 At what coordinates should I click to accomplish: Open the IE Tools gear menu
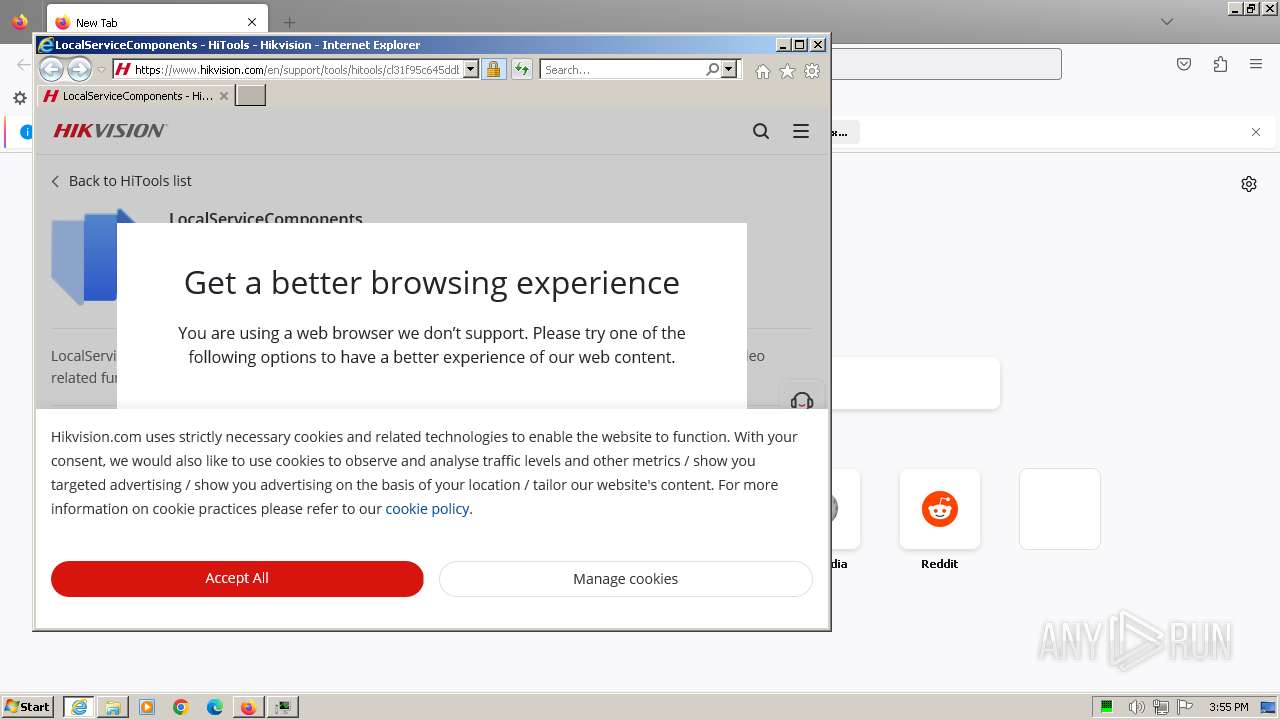[812, 71]
